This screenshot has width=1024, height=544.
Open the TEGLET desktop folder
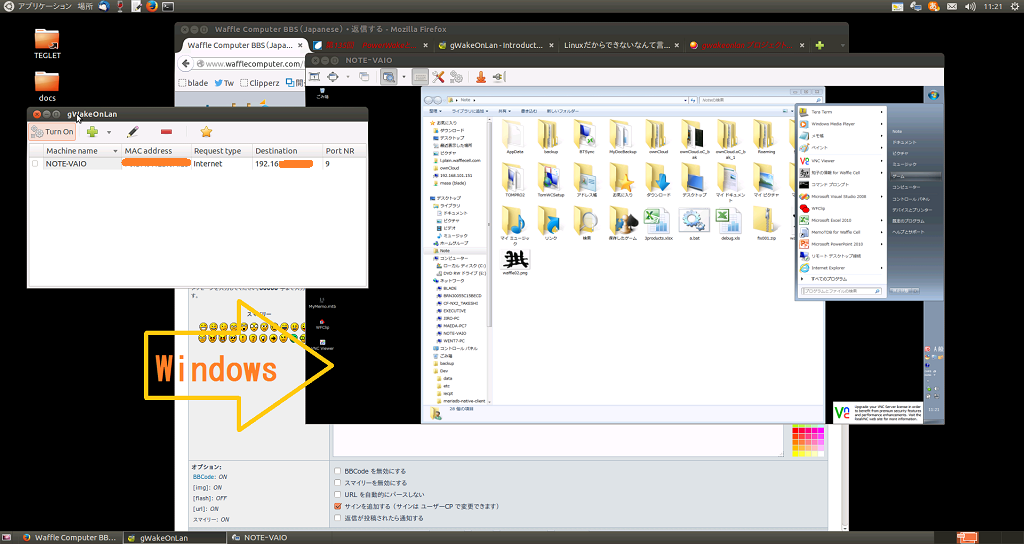[47, 44]
